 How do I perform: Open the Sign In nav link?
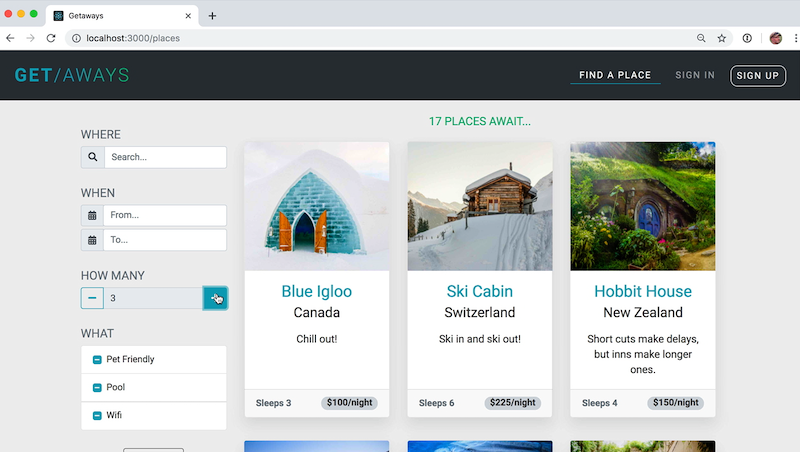point(695,75)
